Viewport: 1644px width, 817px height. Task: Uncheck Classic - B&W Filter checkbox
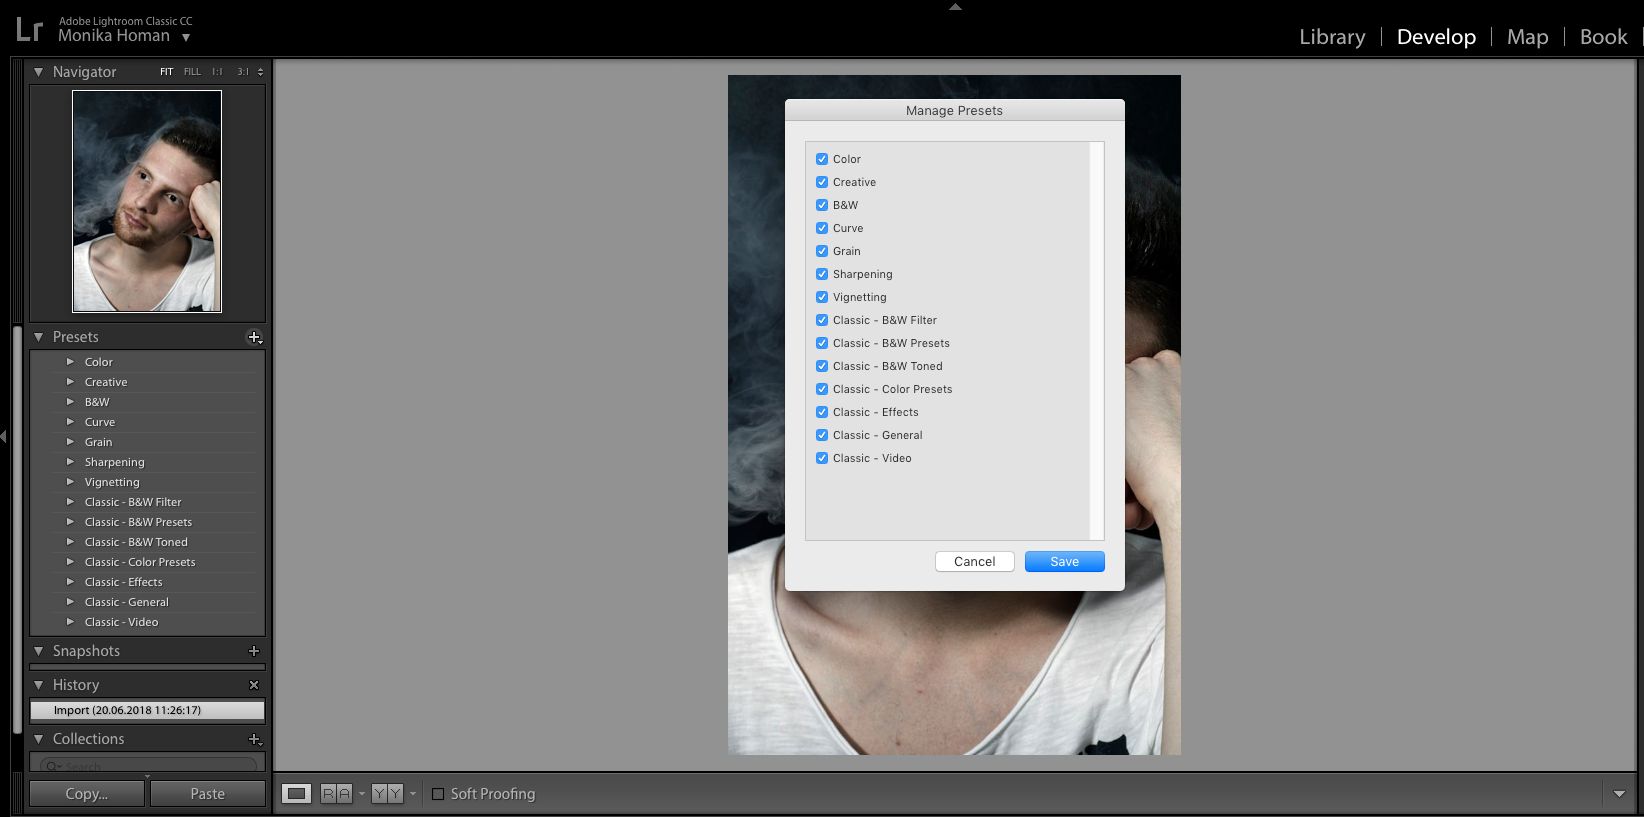coord(822,320)
